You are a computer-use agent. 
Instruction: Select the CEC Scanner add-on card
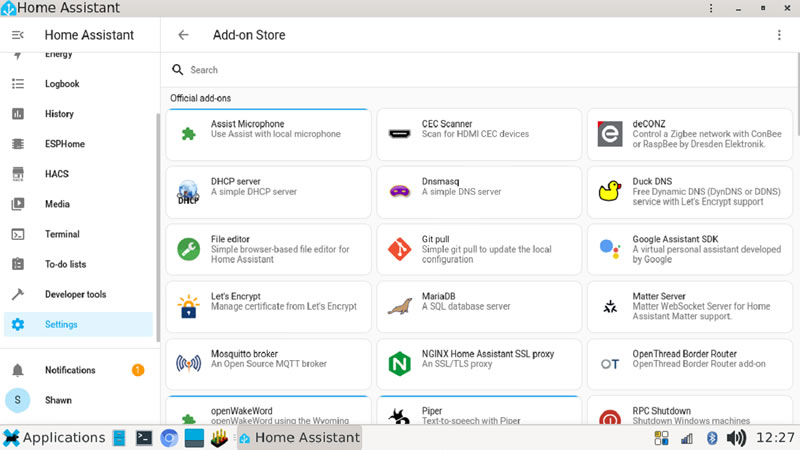479,134
